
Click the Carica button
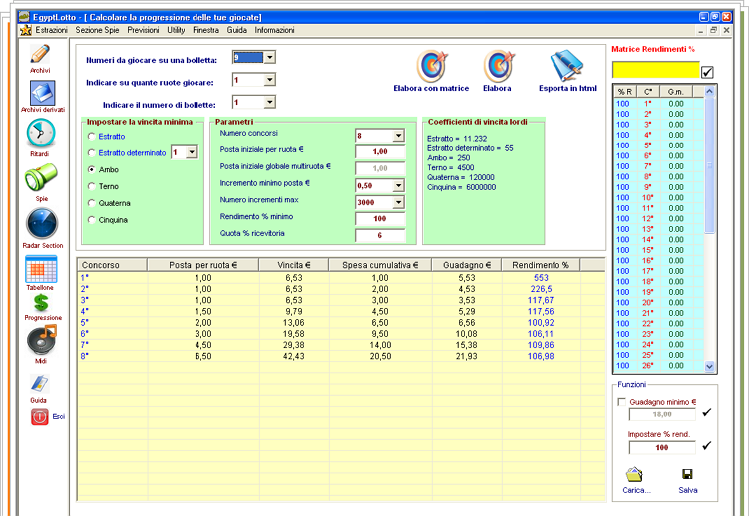[634, 475]
